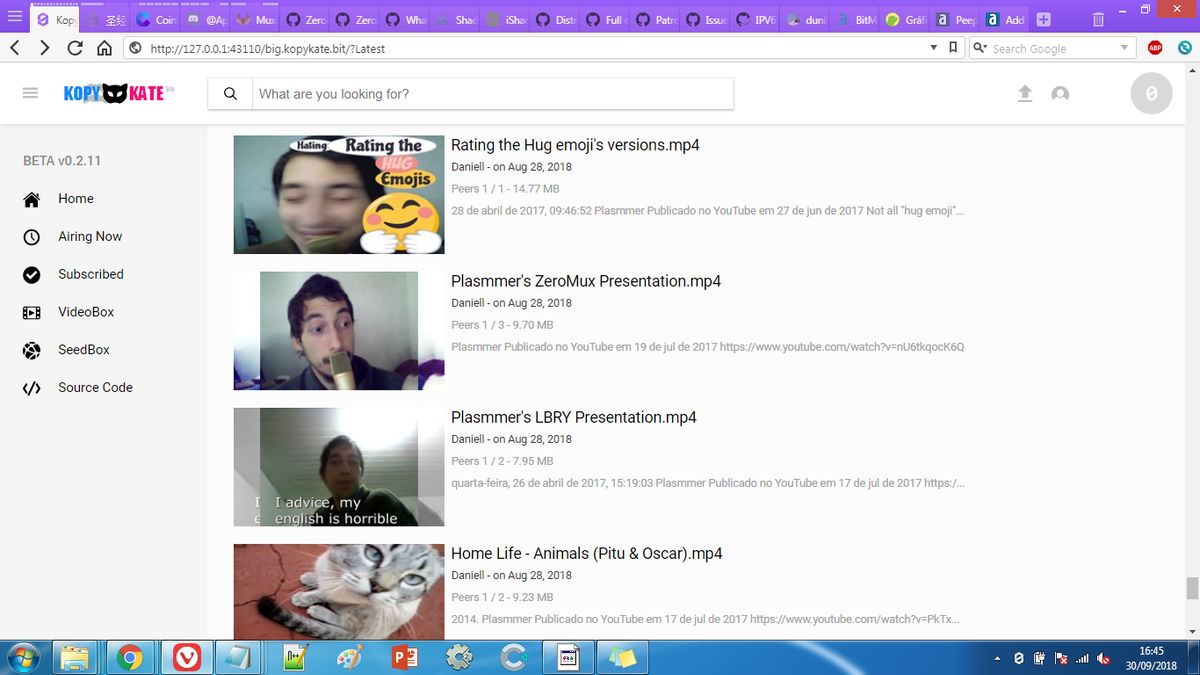Open Home Life - Animals video
This screenshot has height=675, width=1200.
click(585, 552)
